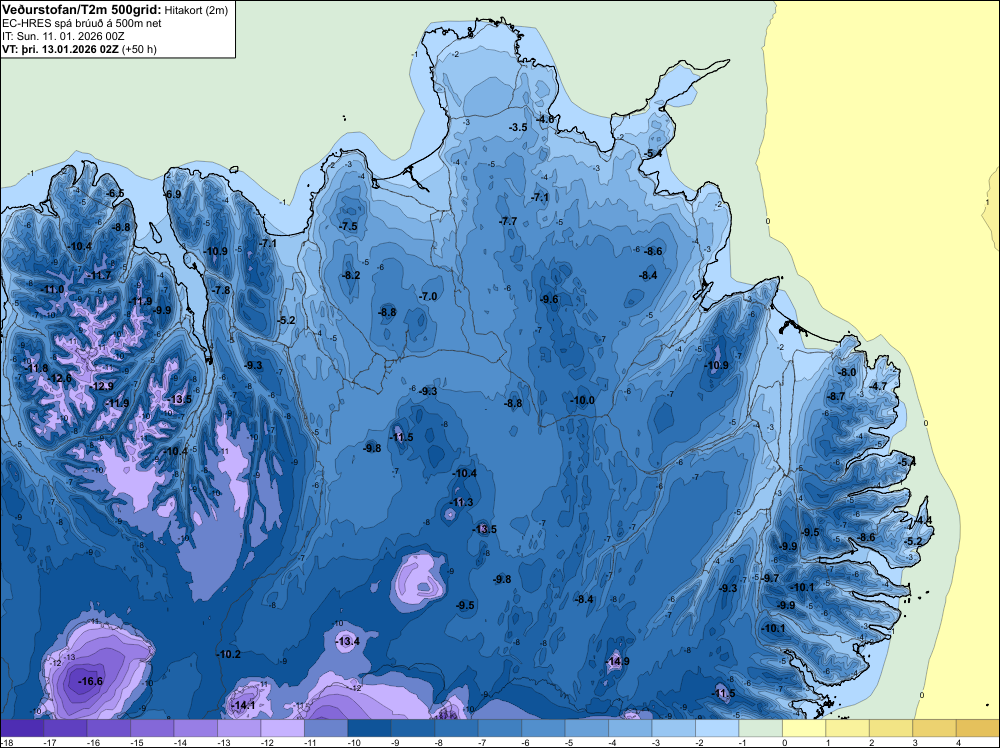Screen dimensions: 1000x748
Task: Click the -12.9 temperature value
Action: click(102, 386)
